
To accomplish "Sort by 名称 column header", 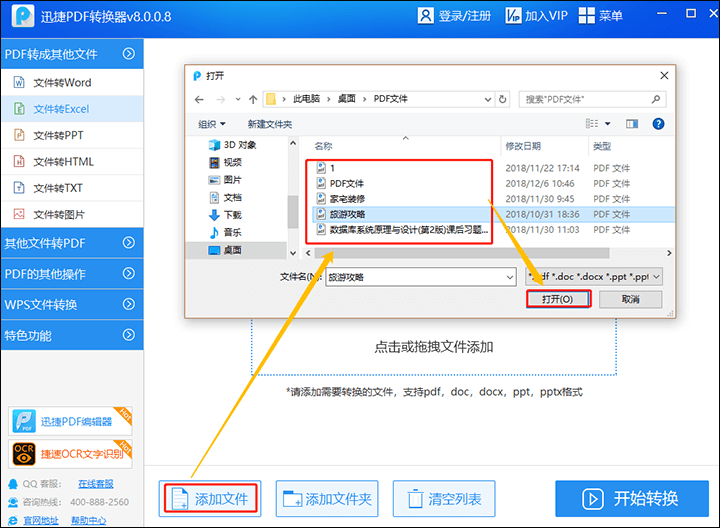I will [x=323, y=146].
